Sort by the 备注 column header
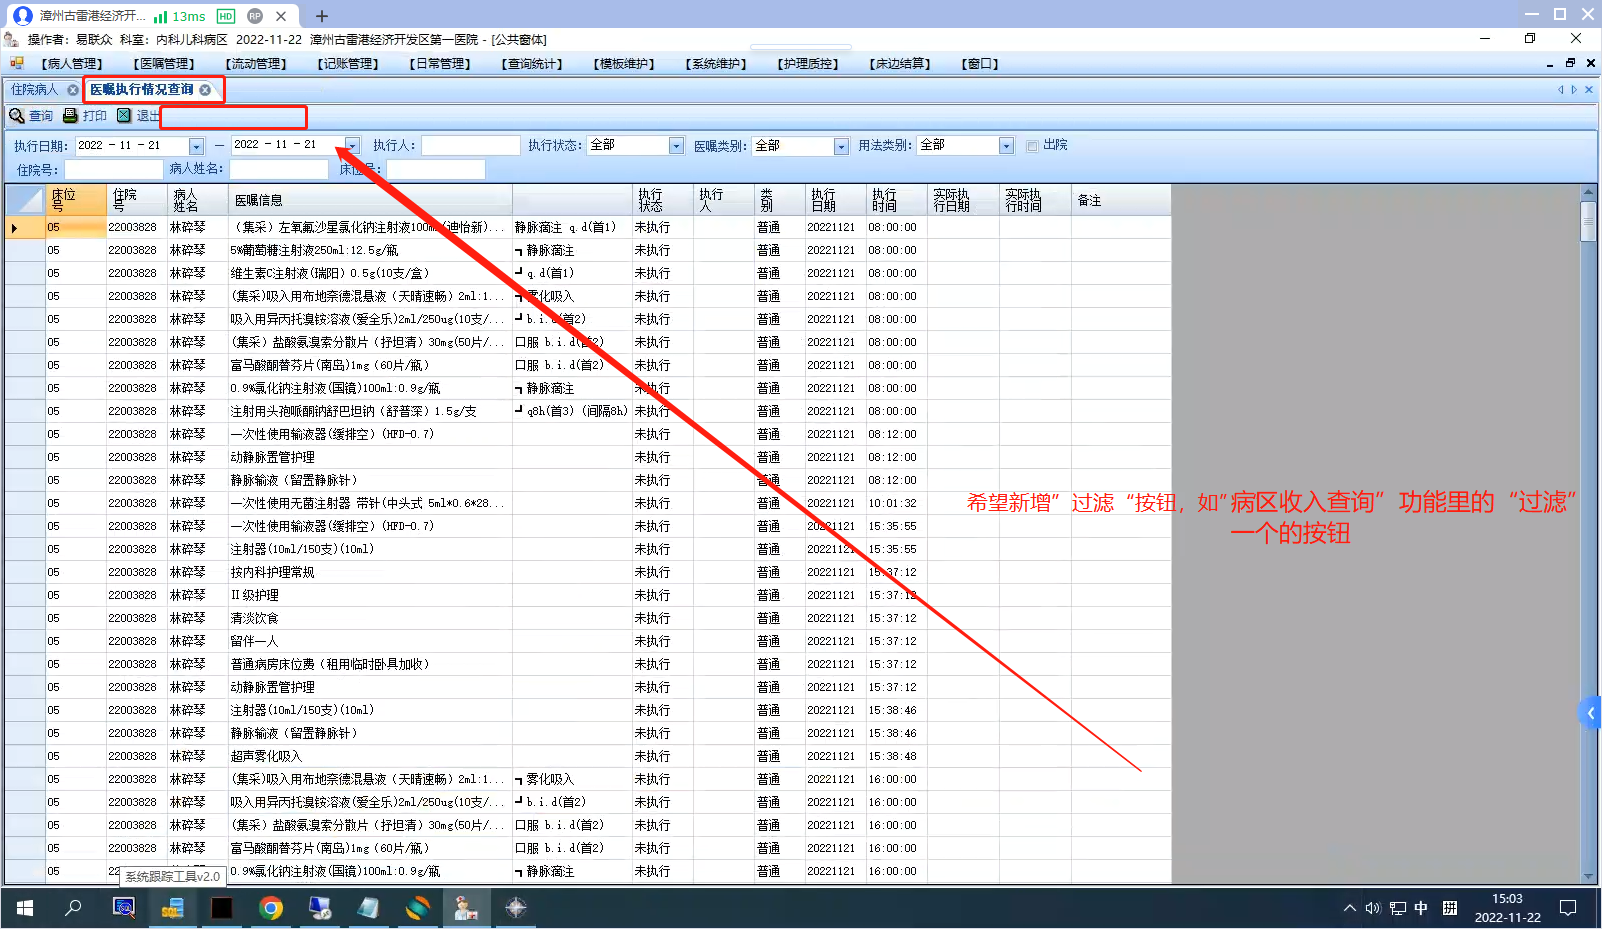 [x=1121, y=200]
